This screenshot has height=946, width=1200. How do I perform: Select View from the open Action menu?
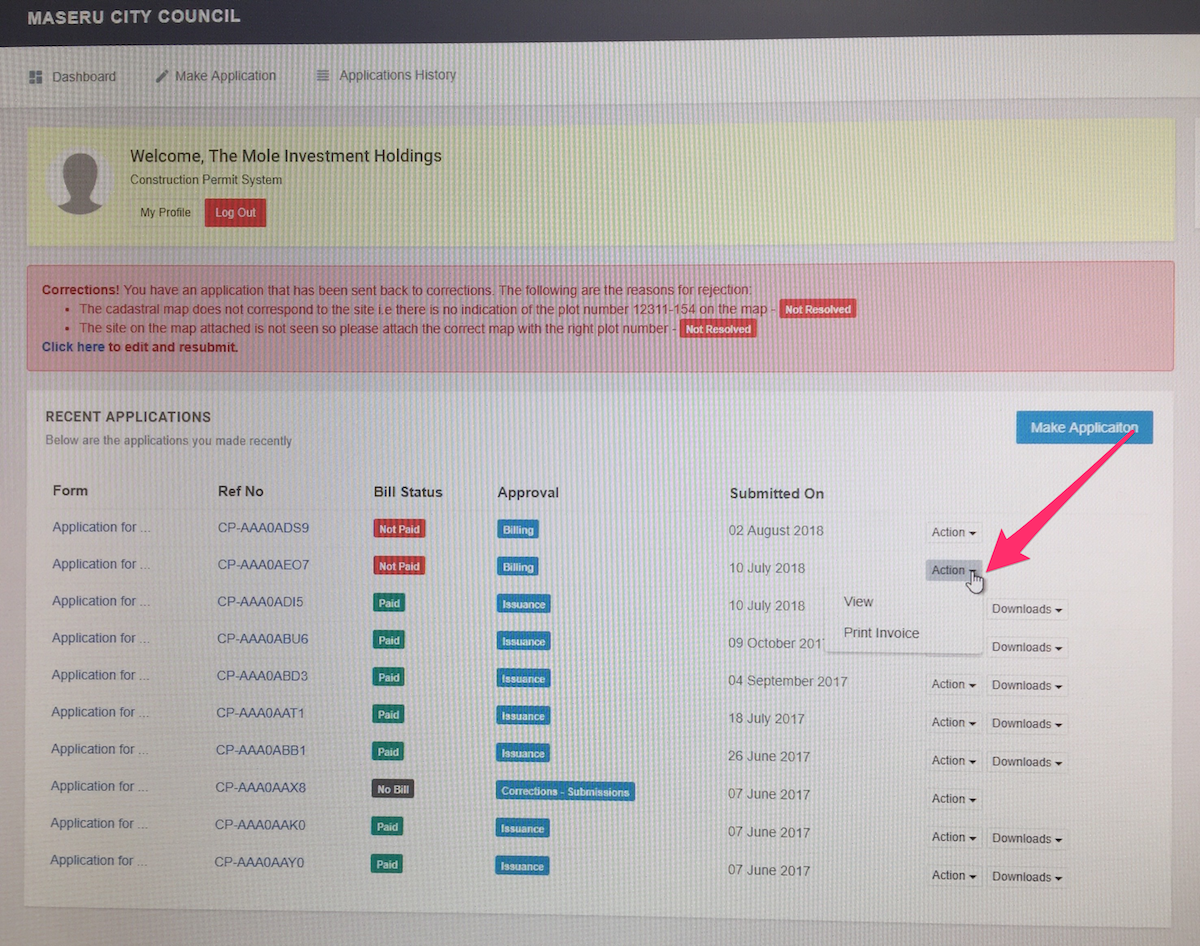858,601
